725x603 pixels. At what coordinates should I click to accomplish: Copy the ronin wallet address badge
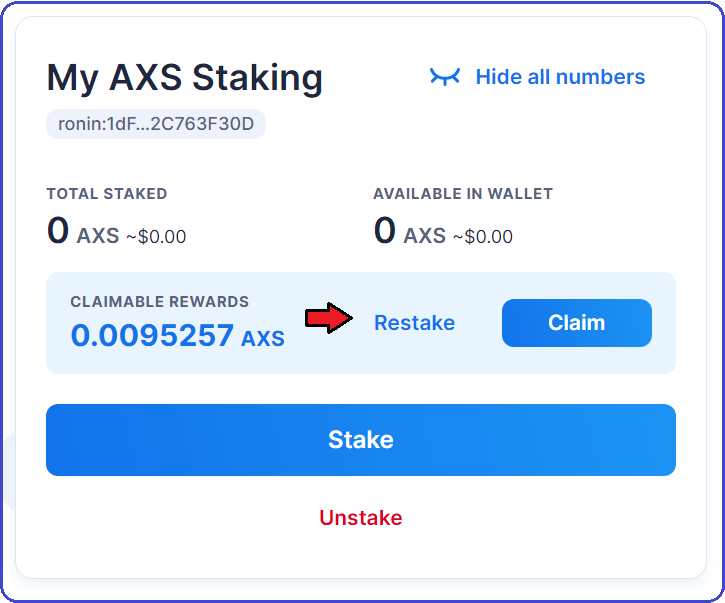156,124
